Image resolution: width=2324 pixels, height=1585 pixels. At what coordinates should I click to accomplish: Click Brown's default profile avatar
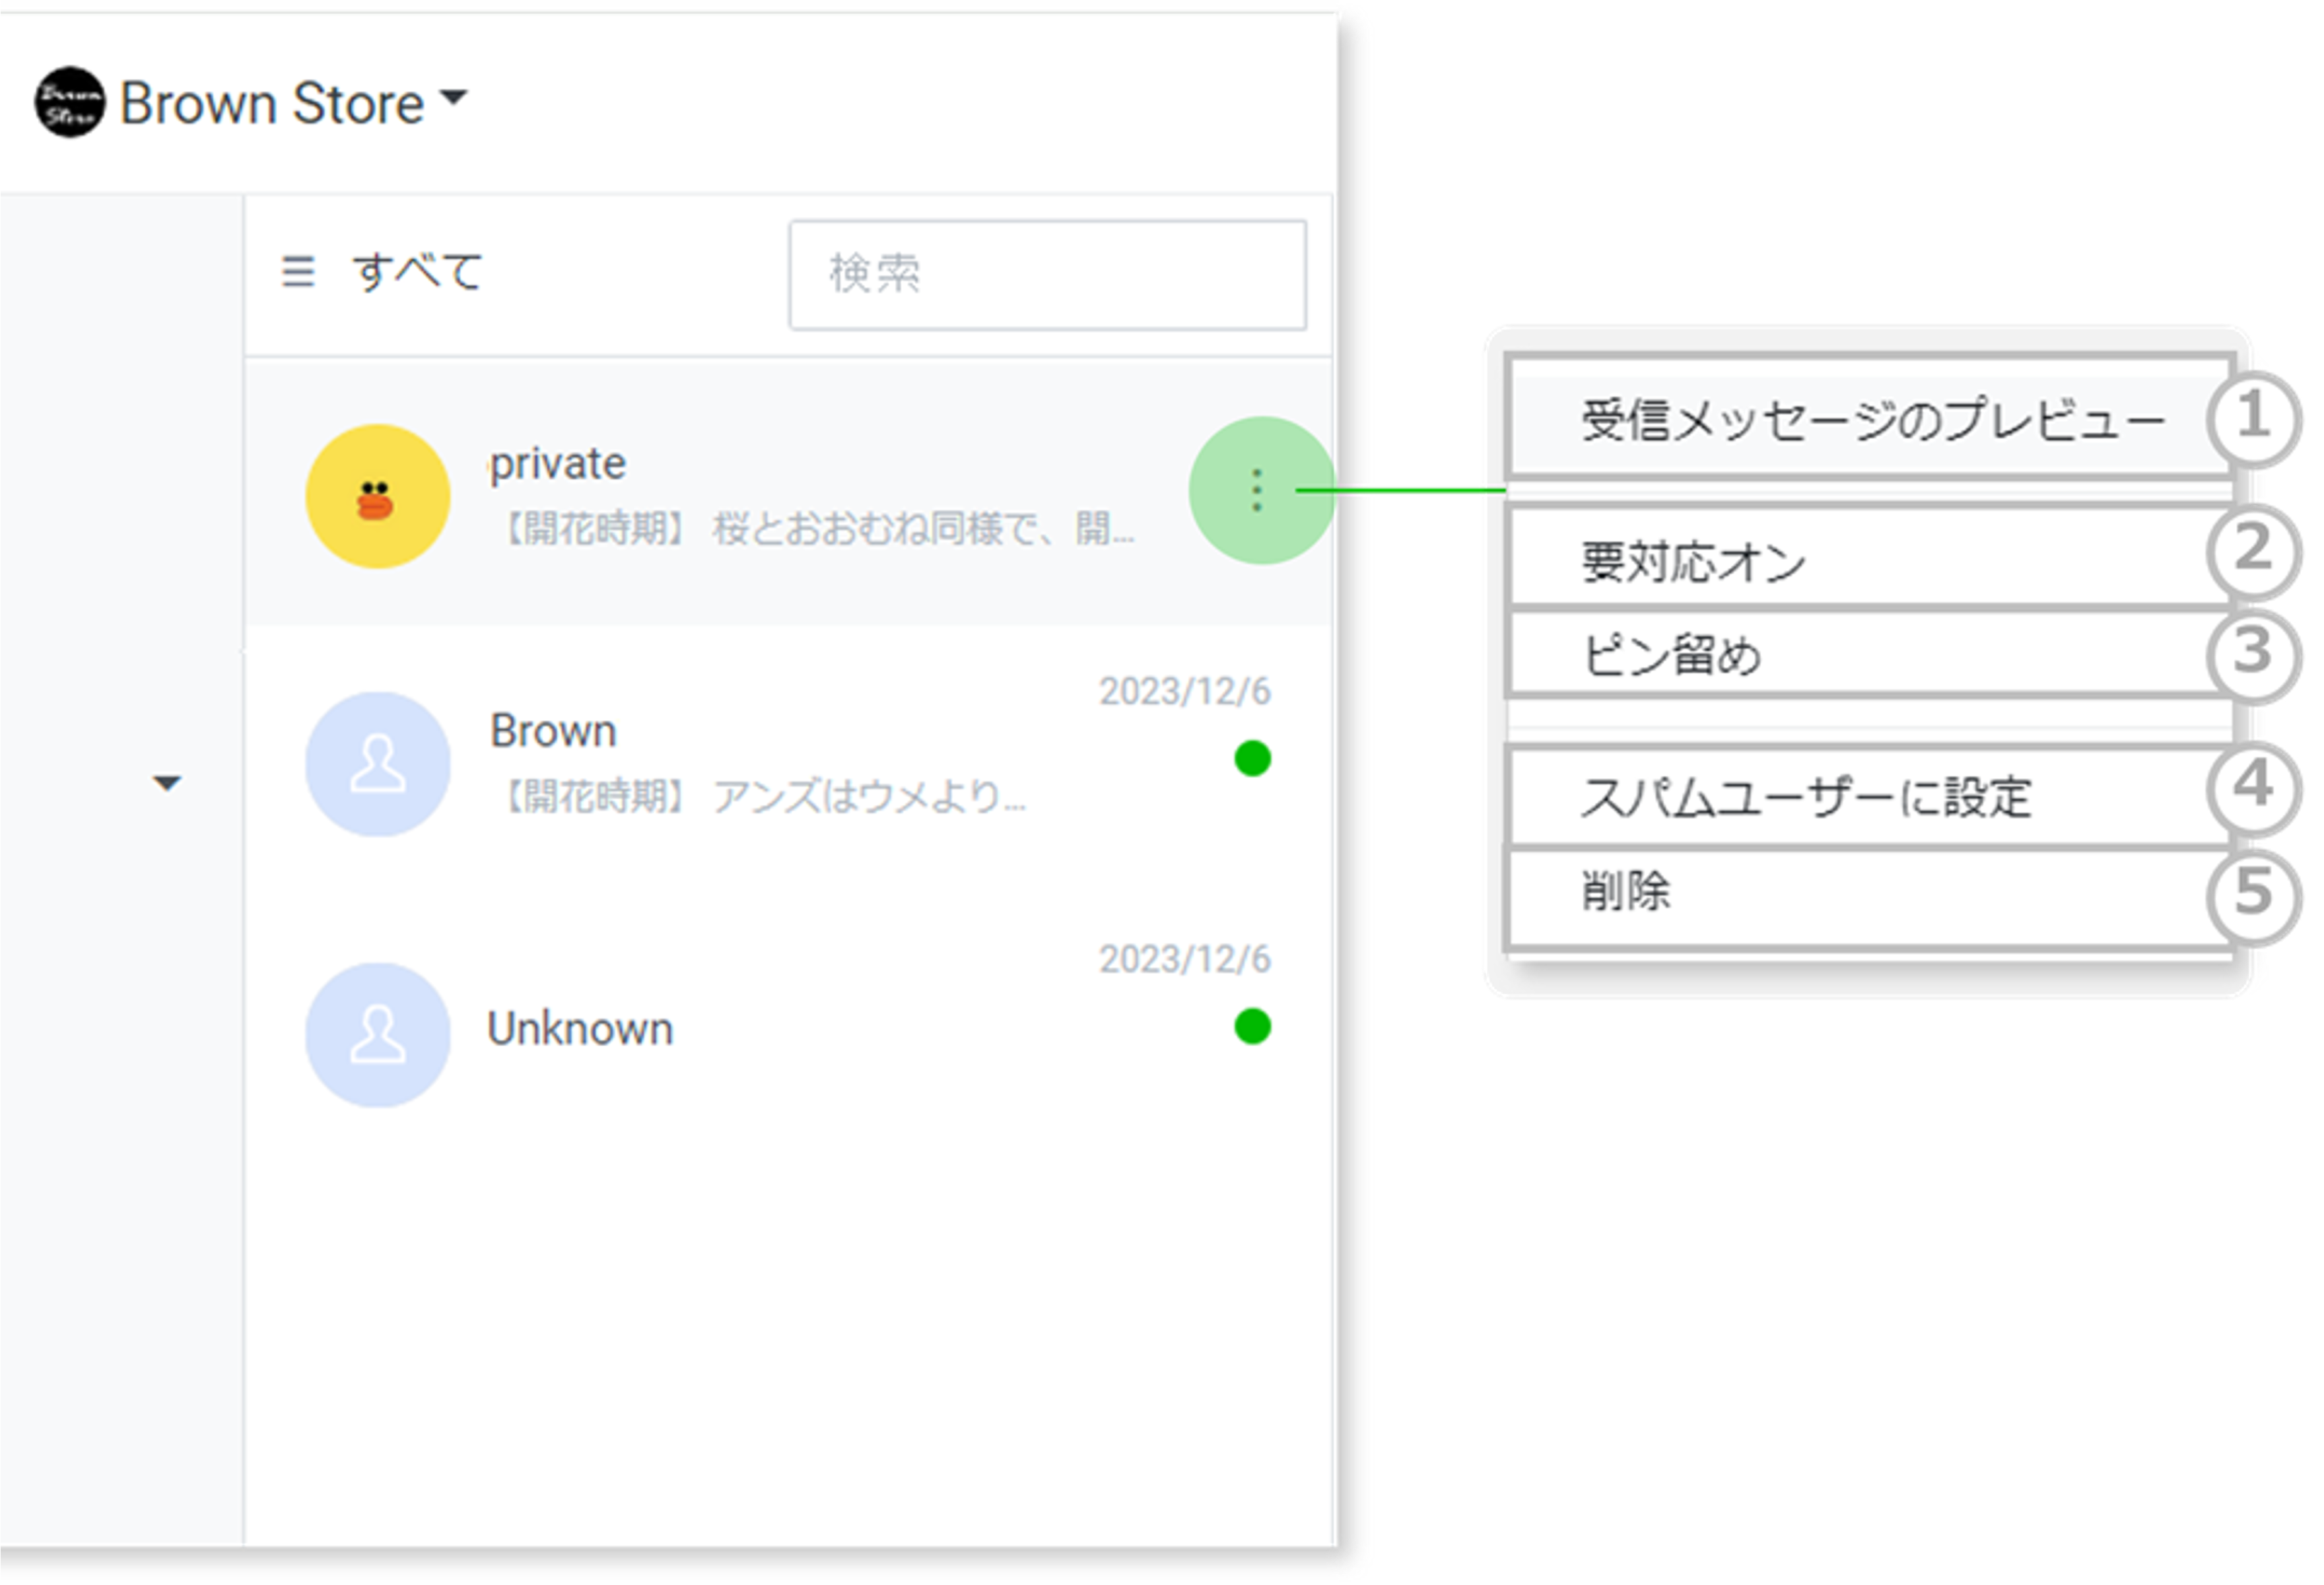click(x=377, y=764)
